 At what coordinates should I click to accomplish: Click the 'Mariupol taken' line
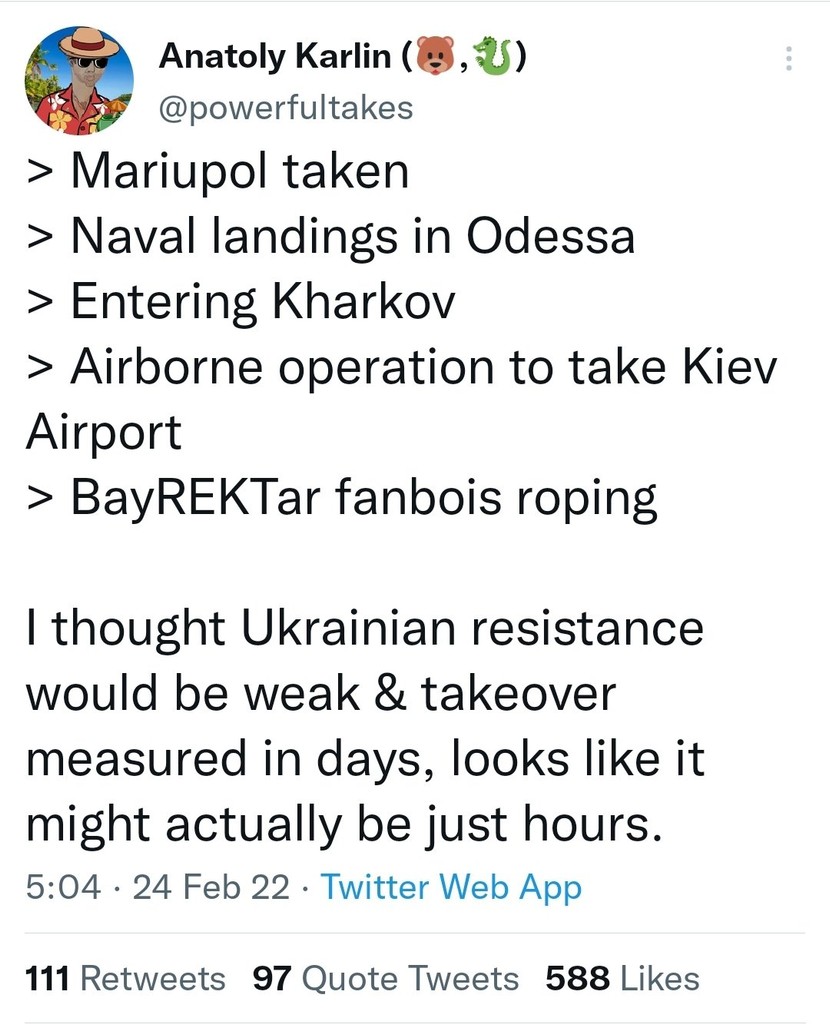217,171
